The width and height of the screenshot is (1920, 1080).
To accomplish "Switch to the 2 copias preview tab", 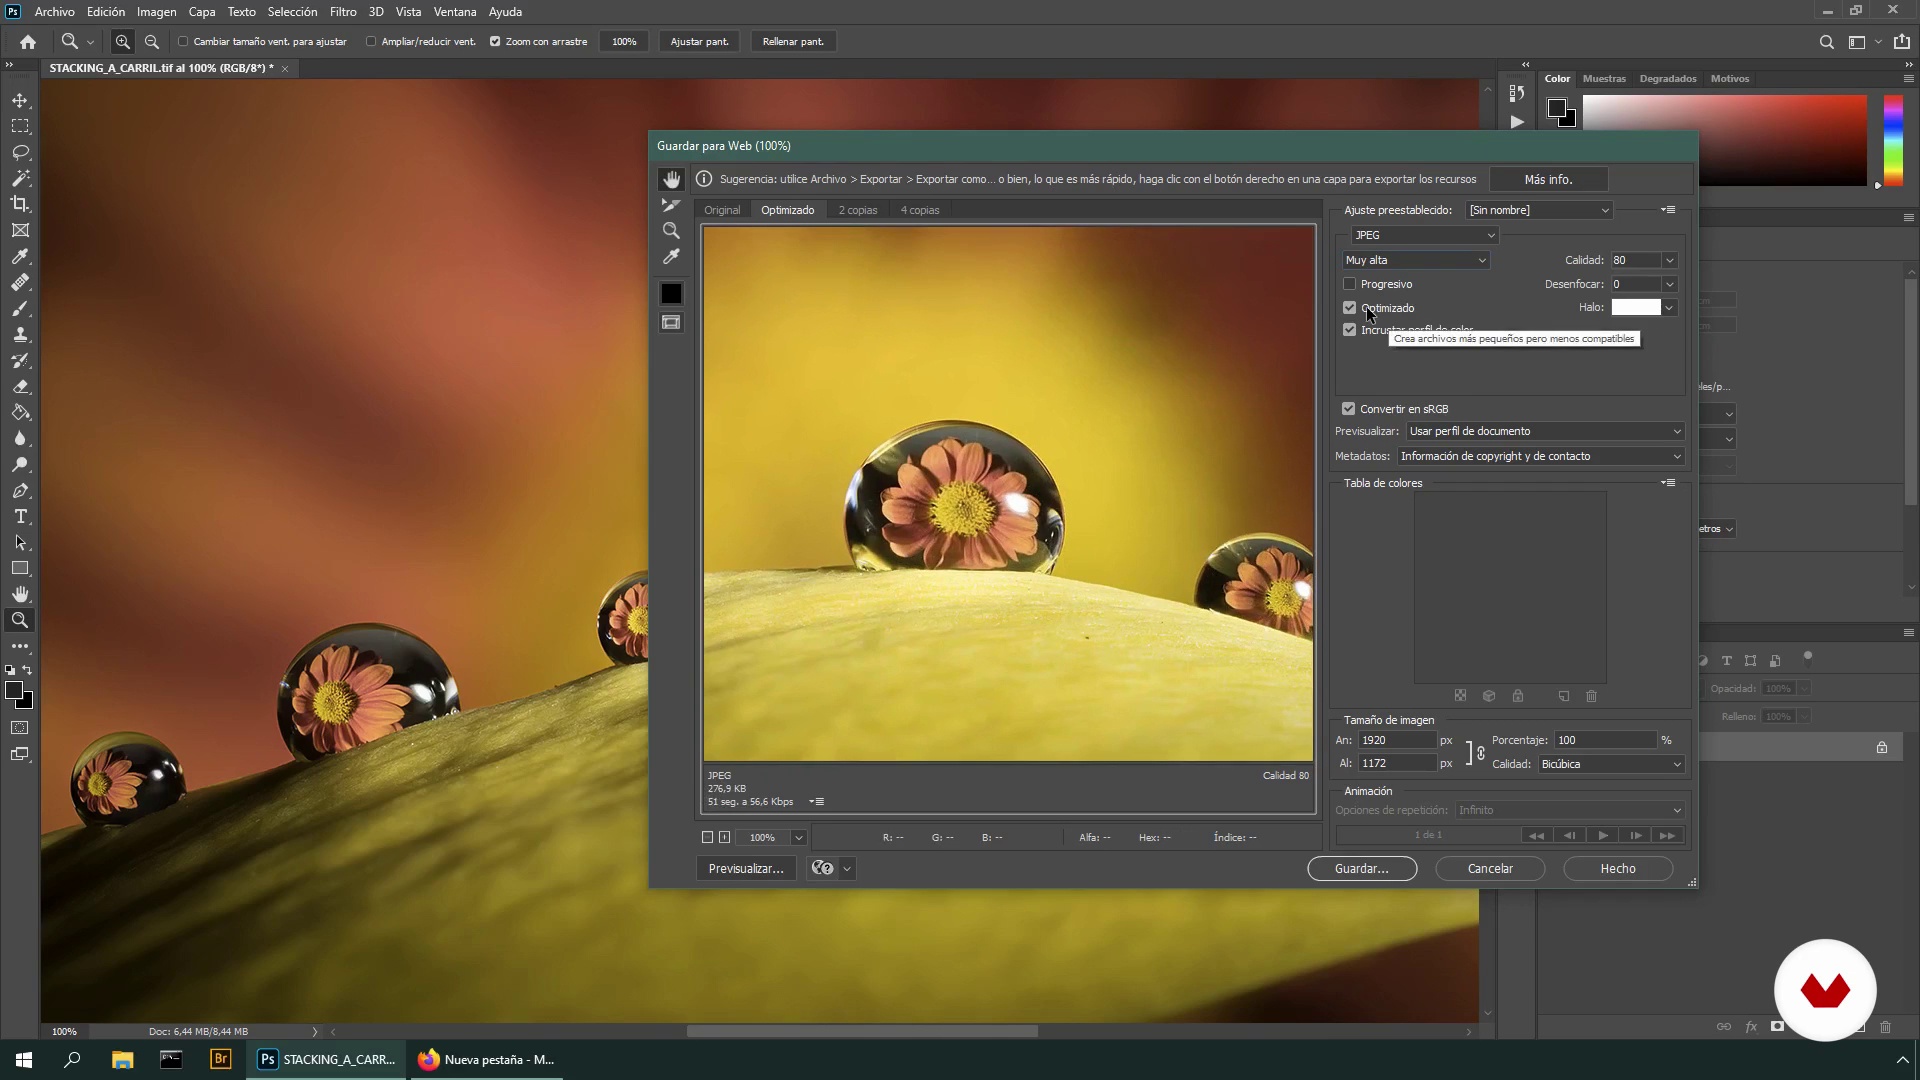I will (x=858, y=210).
